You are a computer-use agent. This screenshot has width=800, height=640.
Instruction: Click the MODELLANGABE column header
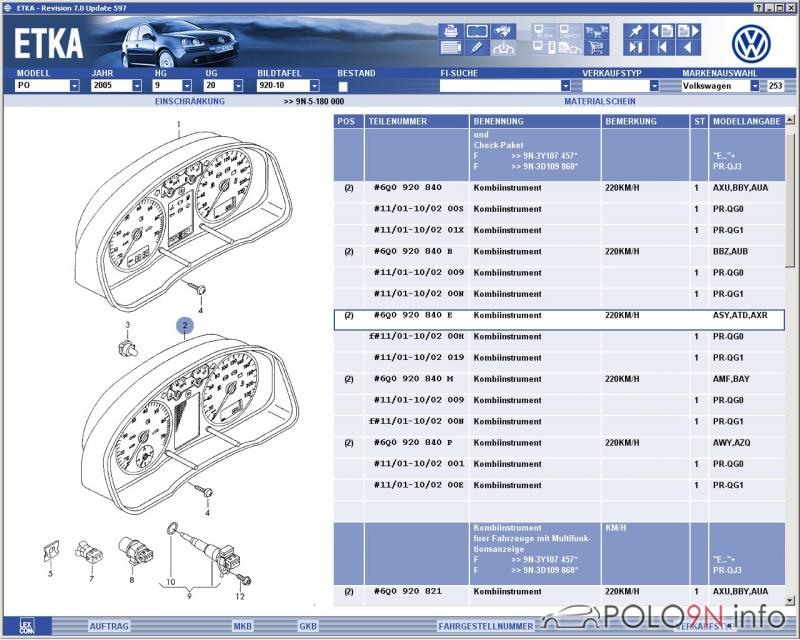pos(747,121)
